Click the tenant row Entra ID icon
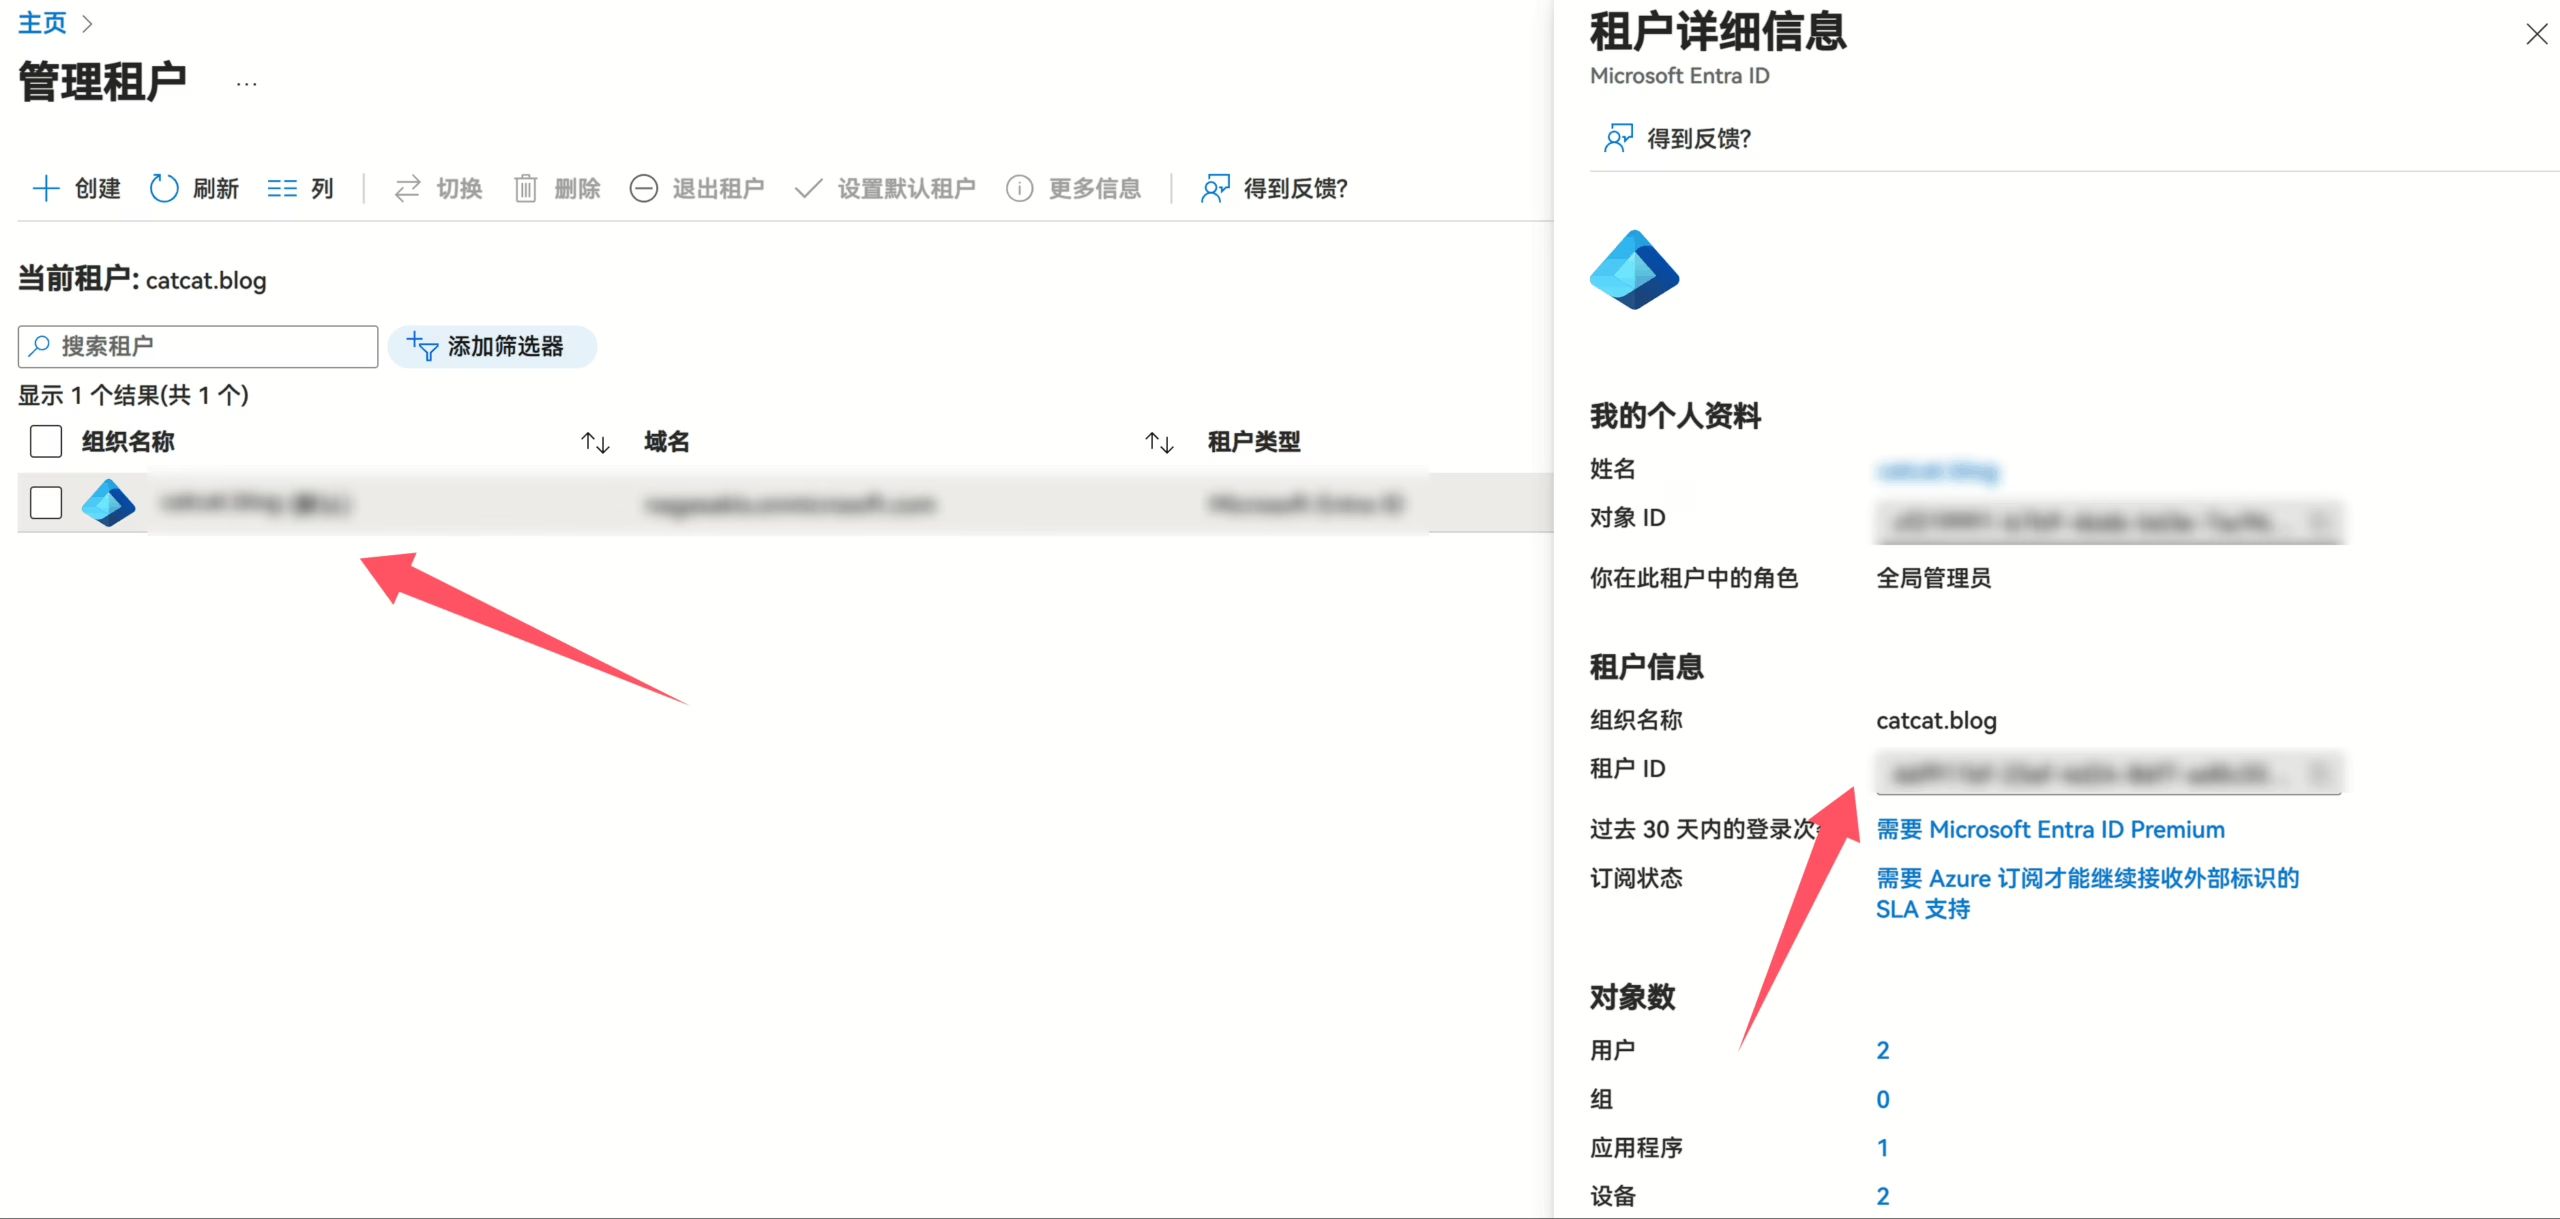Viewport: 2560px width, 1219px height. click(x=108, y=502)
